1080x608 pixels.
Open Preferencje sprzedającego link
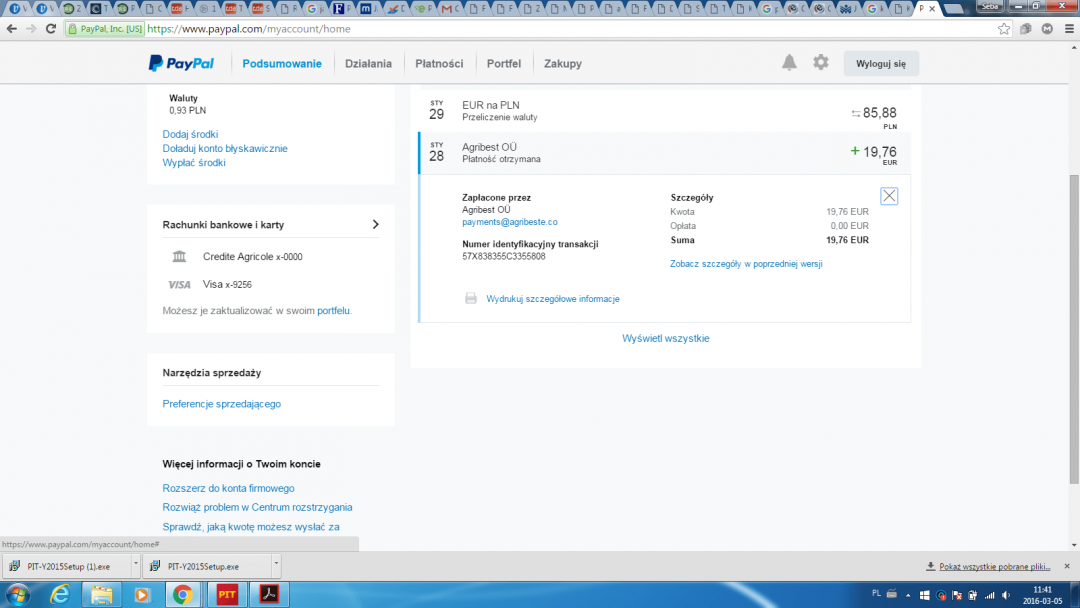221,404
